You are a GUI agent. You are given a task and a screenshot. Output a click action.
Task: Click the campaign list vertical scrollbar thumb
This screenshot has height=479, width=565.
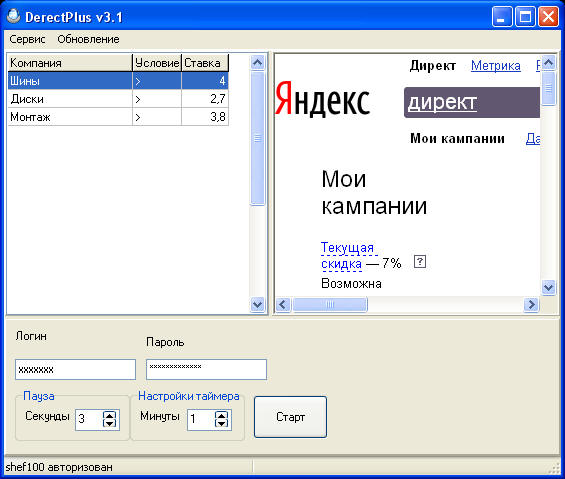[258, 138]
